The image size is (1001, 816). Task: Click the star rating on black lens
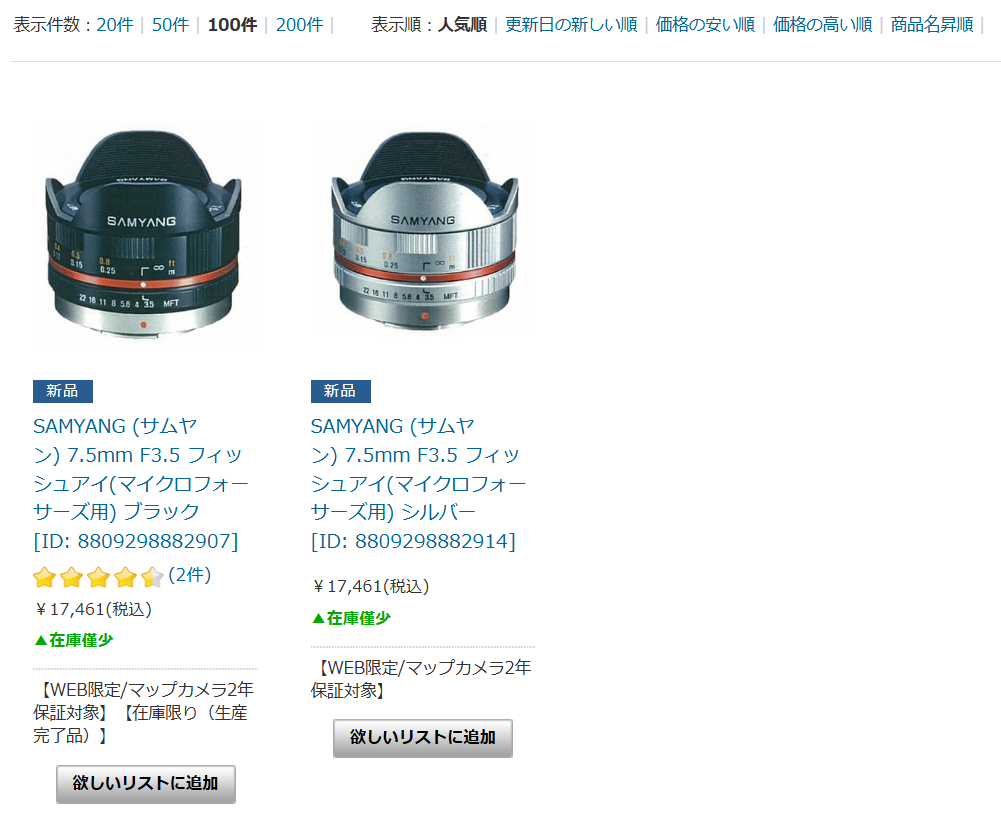(x=98, y=577)
